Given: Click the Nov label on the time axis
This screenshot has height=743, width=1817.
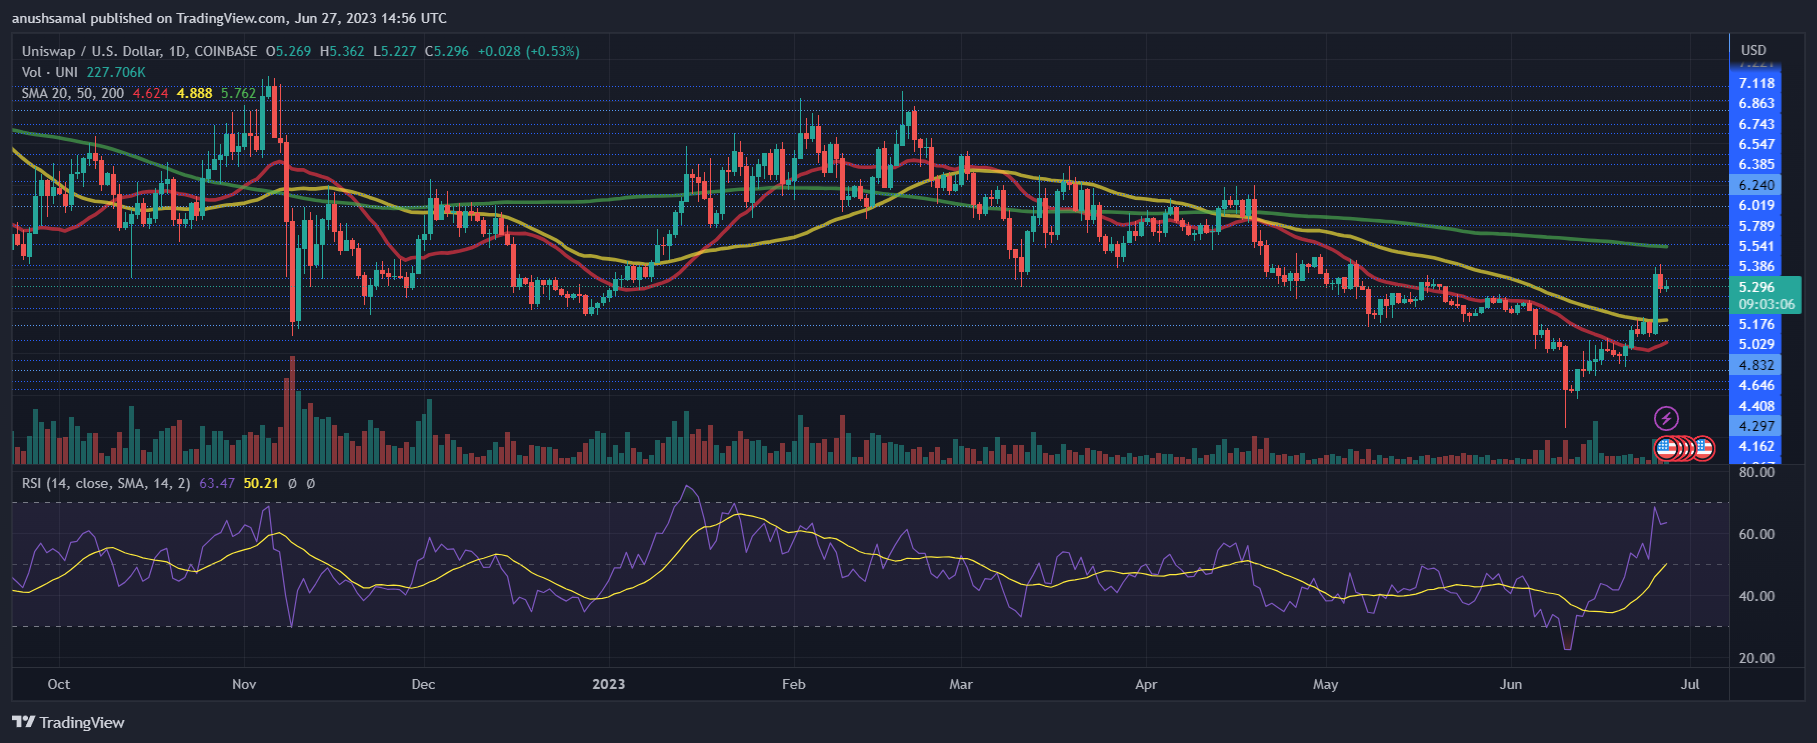Looking at the screenshot, I should [244, 684].
